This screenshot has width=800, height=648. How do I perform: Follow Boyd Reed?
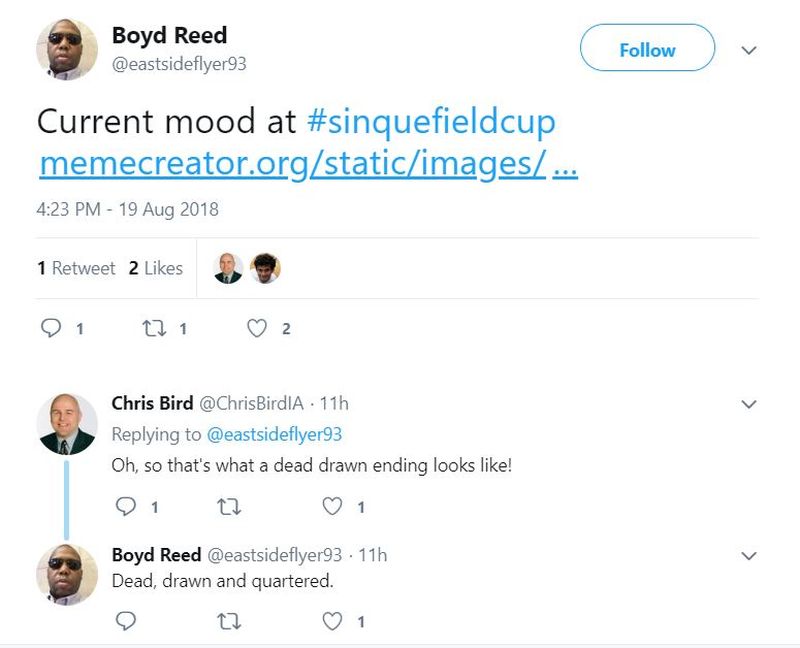(647, 49)
